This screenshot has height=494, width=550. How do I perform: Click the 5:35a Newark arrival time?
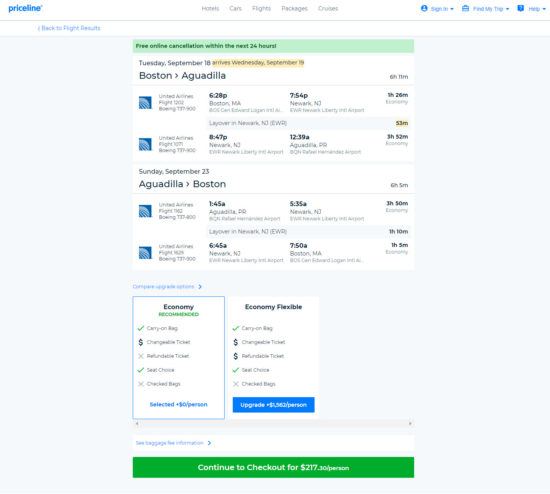coord(298,204)
